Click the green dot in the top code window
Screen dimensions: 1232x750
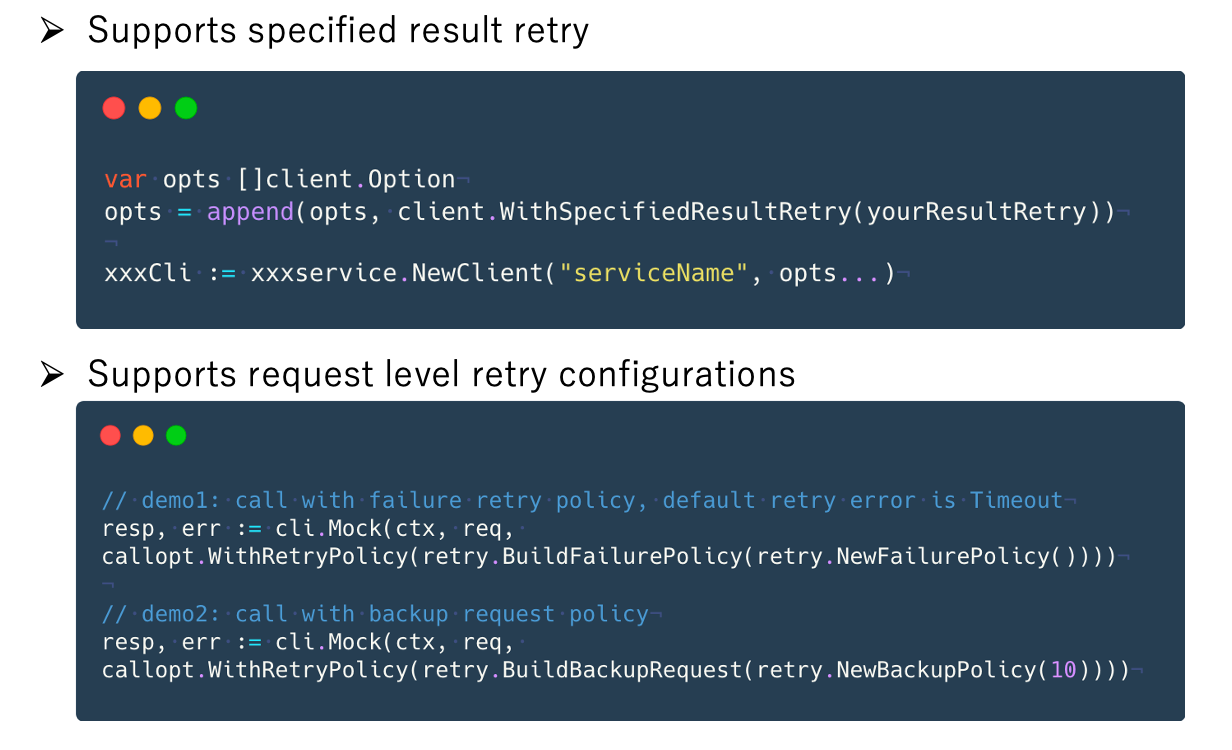click(x=186, y=108)
